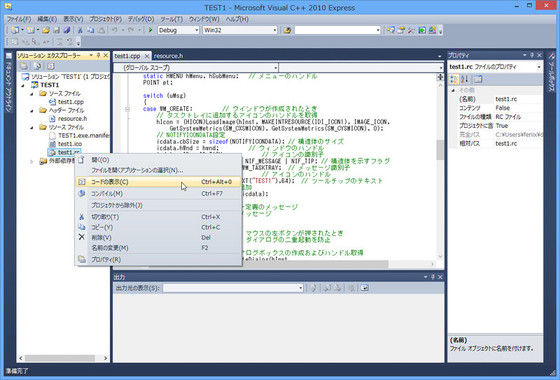Screen dimensions: 560x380
Task: Open the Output source selection dropdown
Action: pos(300,288)
